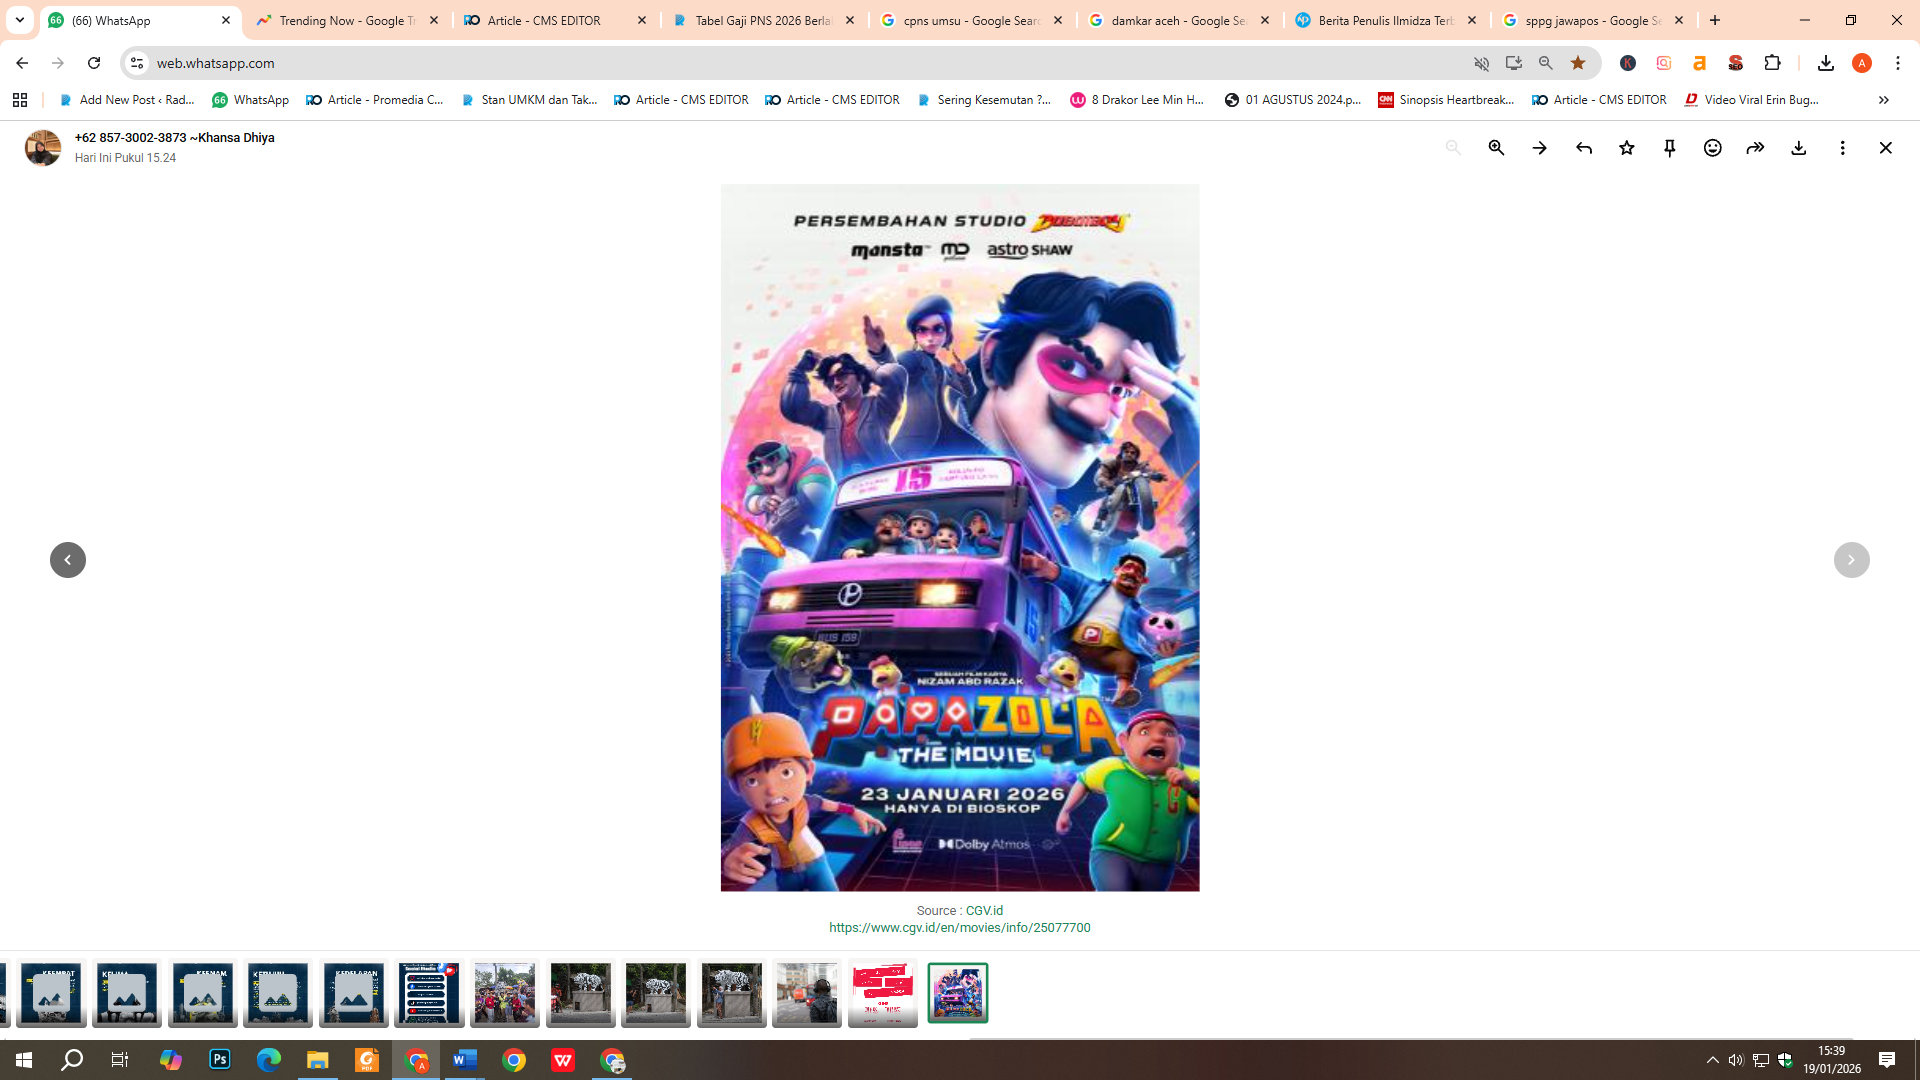Open the Chrome profile avatar menu
The image size is (1920, 1080).
tap(1862, 63)
